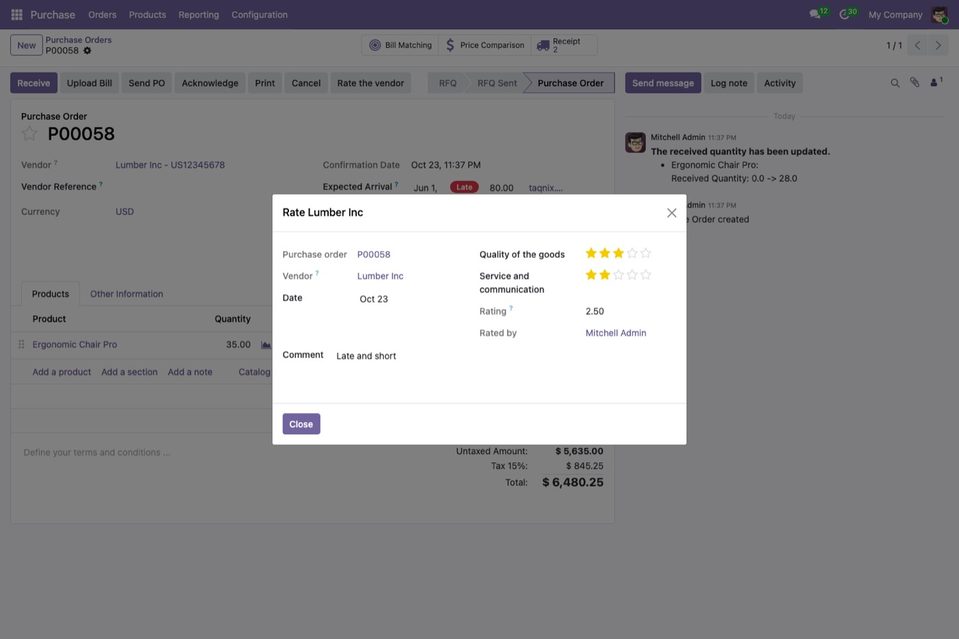Open the apps grid menu icon
Screen dimensions: 959x639
pyautogui.click(x=17, y=14)
